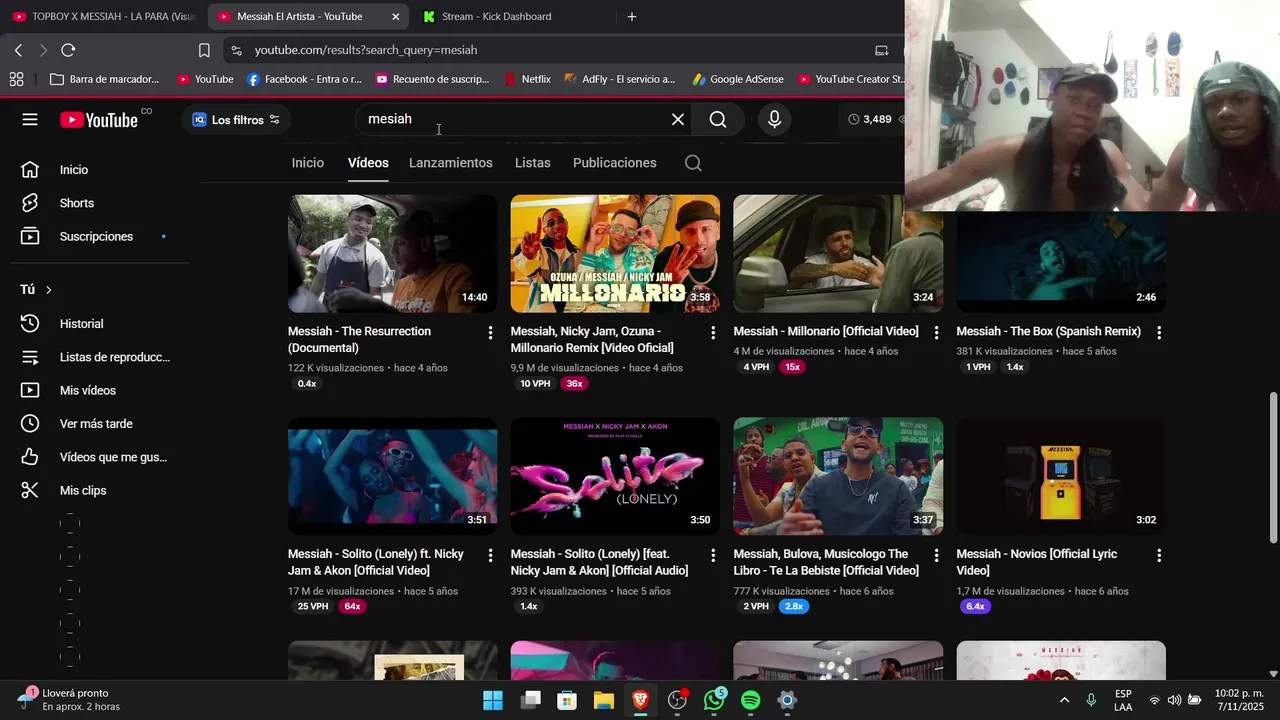
Task: Switch to the Lanzamientos tab
Action: pyautogui.click(x=451, y=163)
